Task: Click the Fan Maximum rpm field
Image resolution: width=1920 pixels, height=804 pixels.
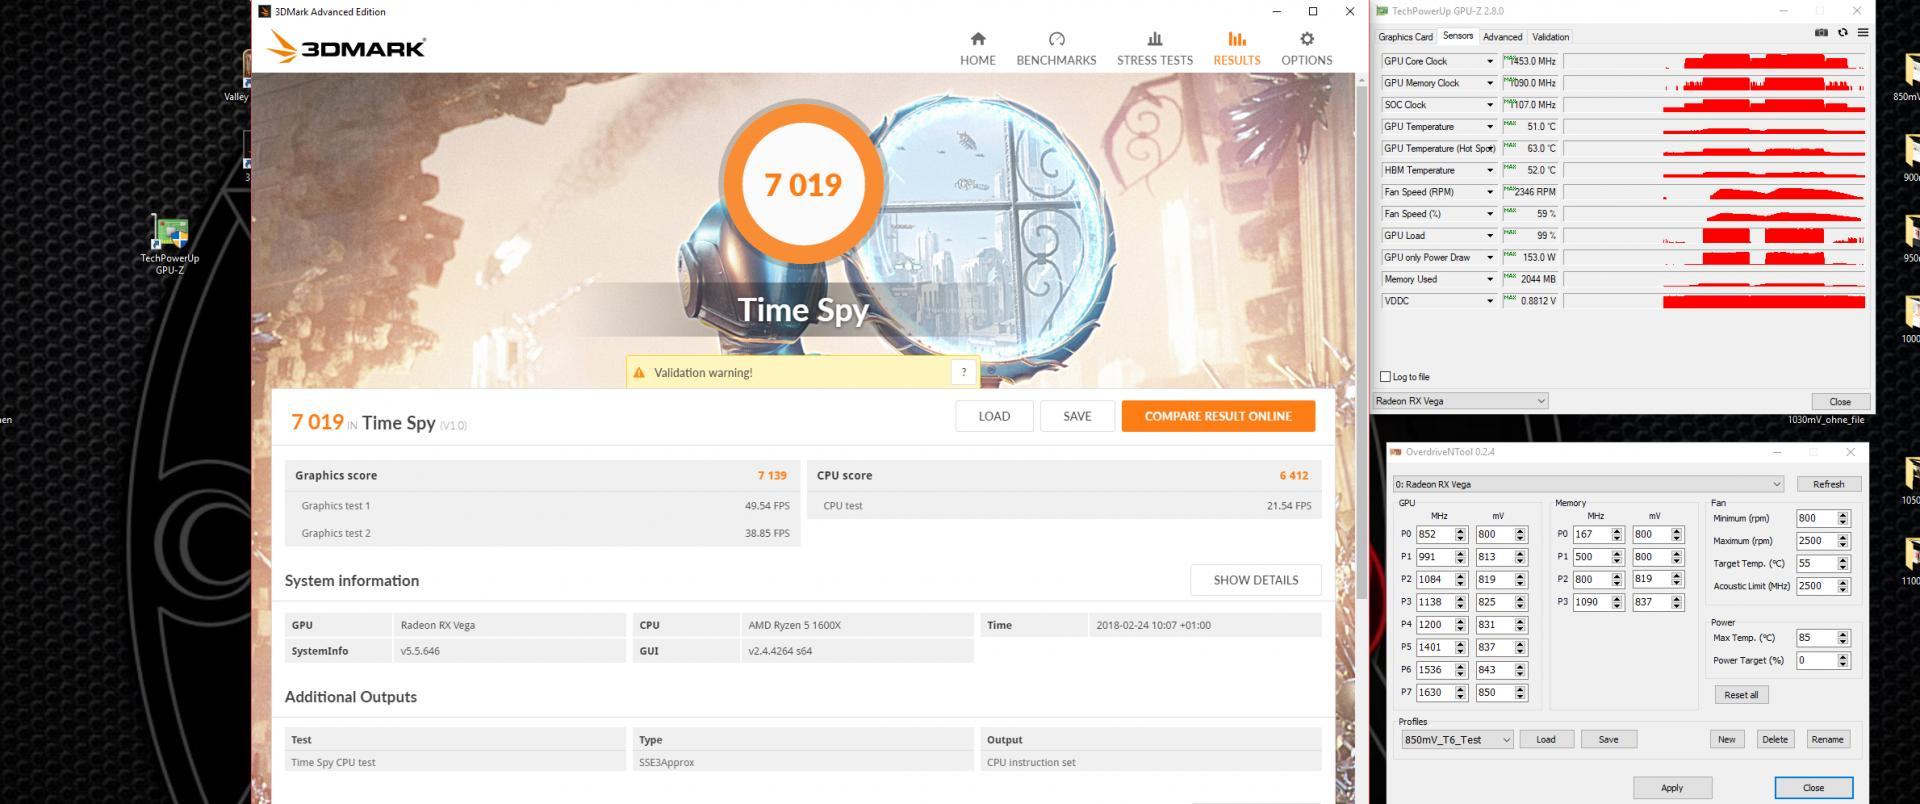Action: (x=1816, y=541)
